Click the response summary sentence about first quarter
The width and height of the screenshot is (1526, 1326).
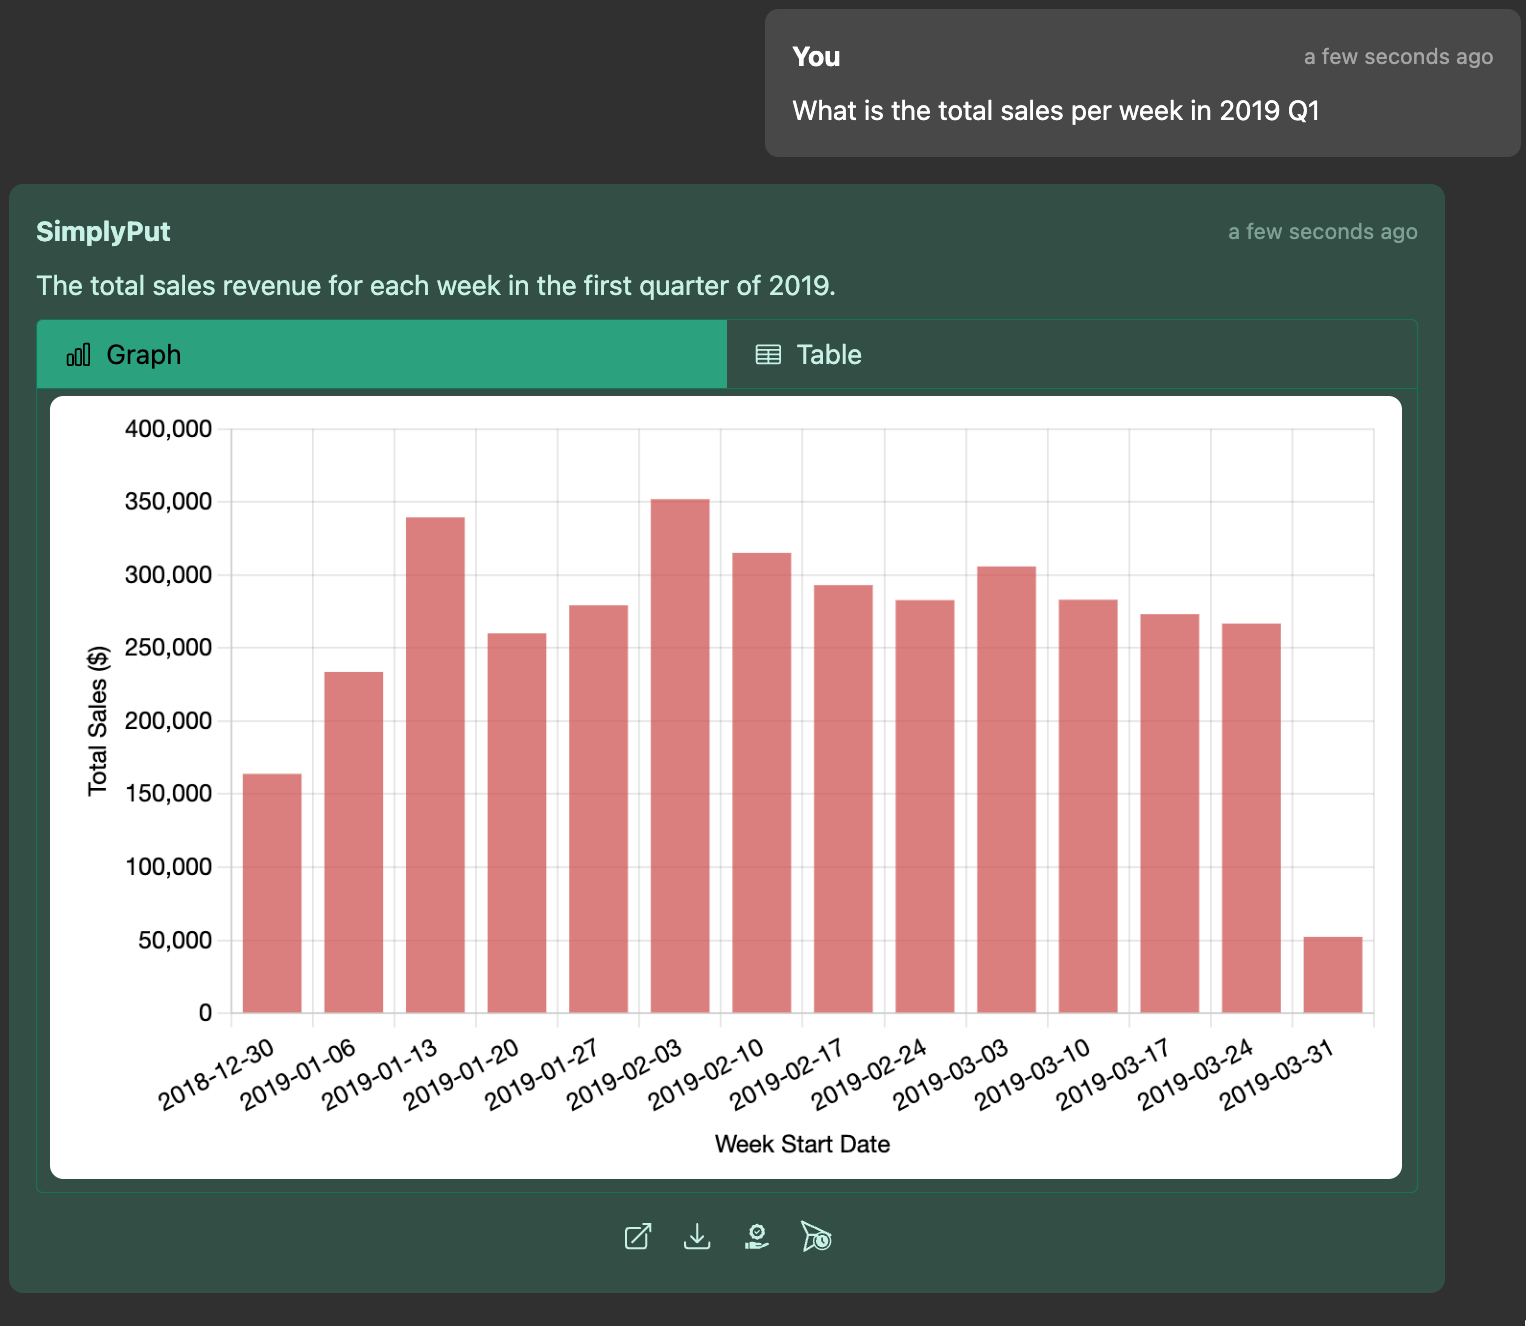[x=436, y=286]
